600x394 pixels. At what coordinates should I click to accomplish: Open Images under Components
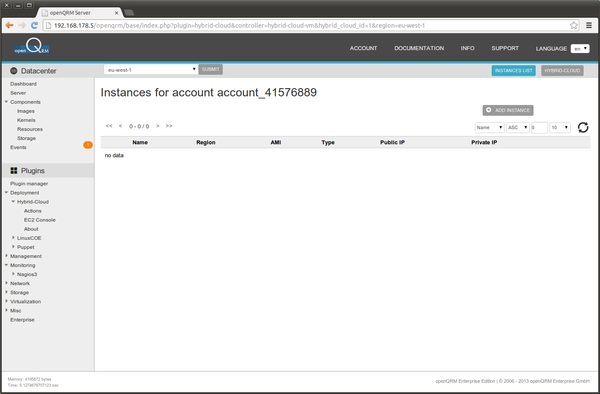pyautogui.click(x=26, y=111)
